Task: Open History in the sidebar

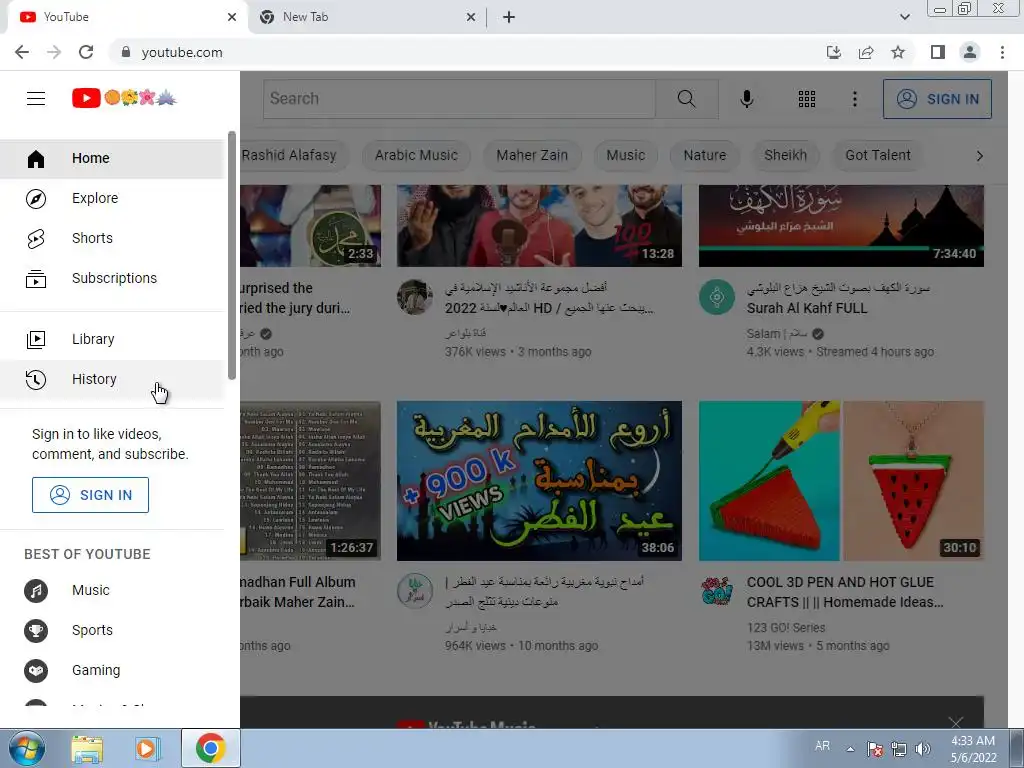Action: click(x=112, y=379)
